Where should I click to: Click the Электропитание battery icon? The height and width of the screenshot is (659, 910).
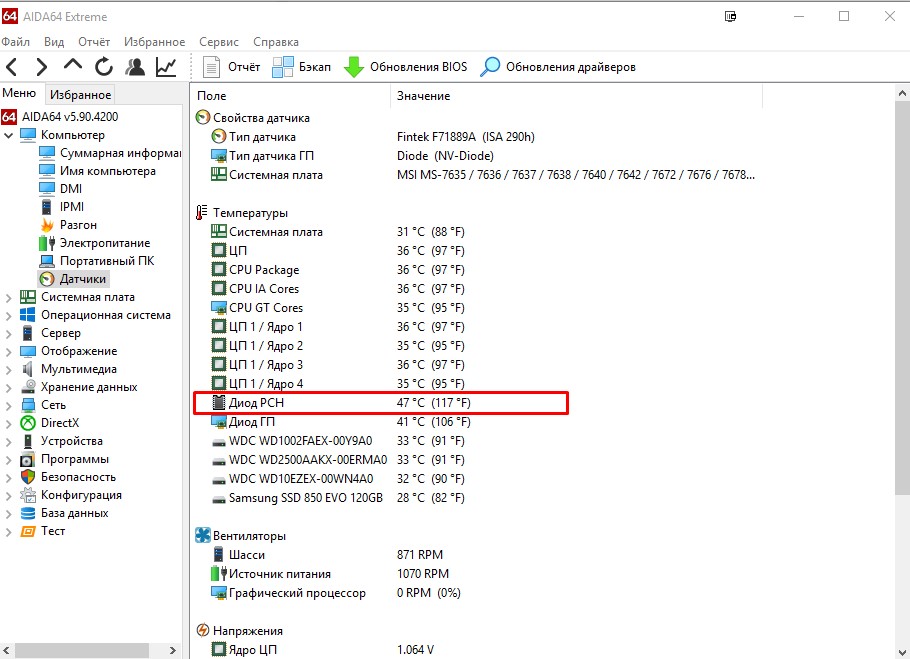tap(47, 243)
